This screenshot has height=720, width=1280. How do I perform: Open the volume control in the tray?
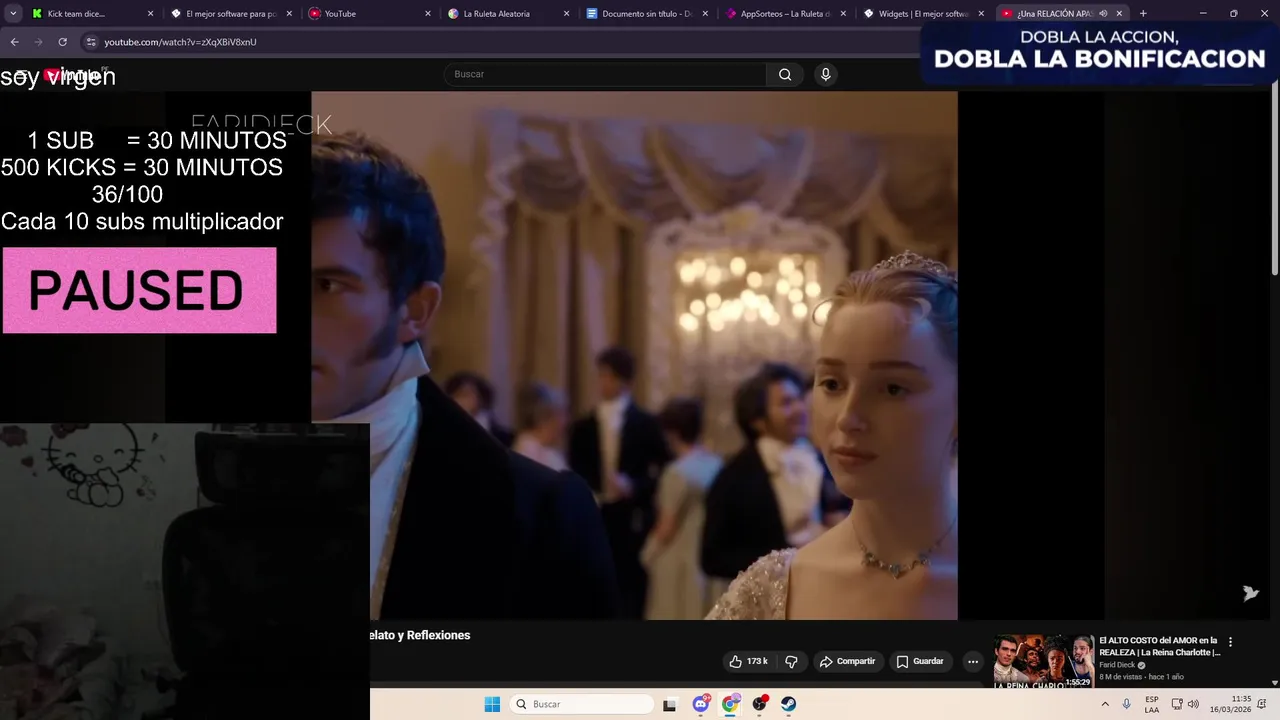1193,704
